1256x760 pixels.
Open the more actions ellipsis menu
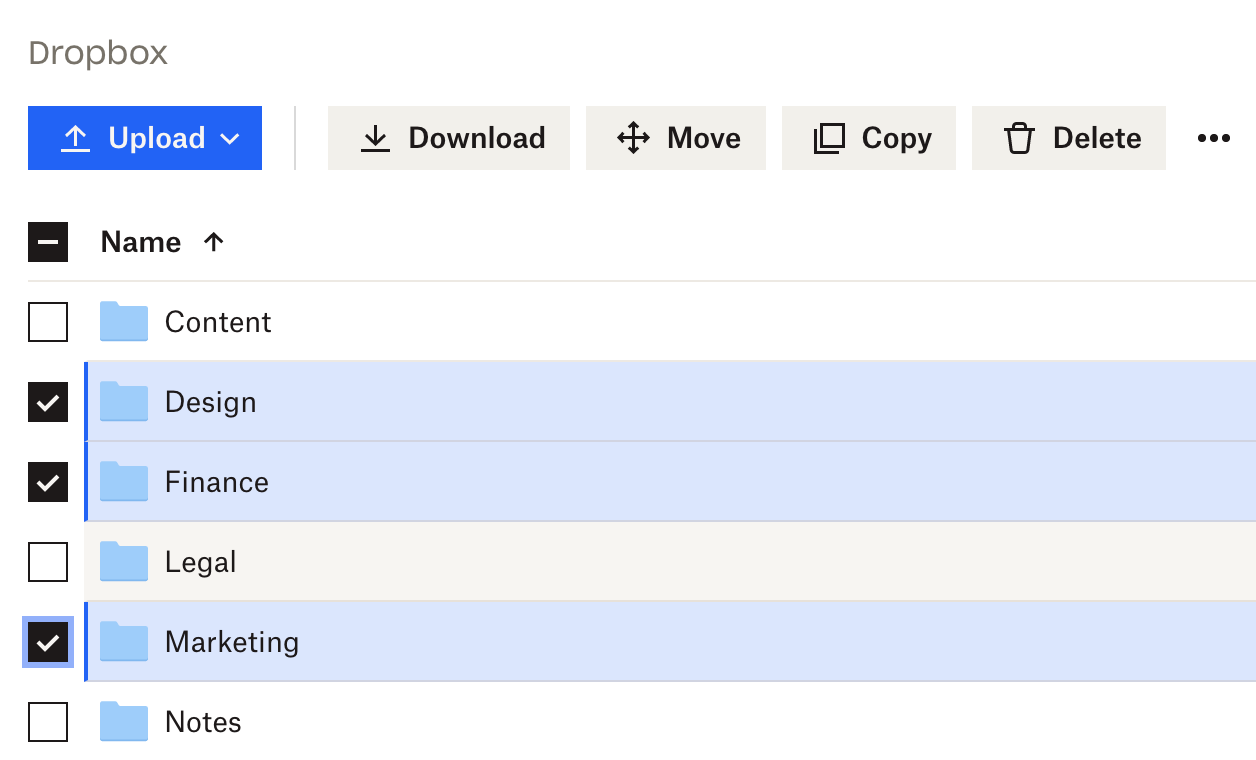point(1213,138)
